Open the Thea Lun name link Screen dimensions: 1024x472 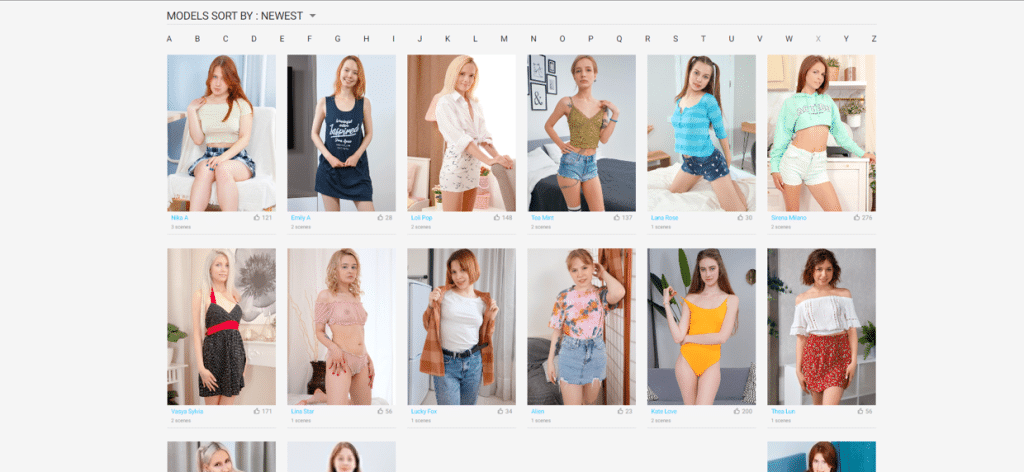782,411
